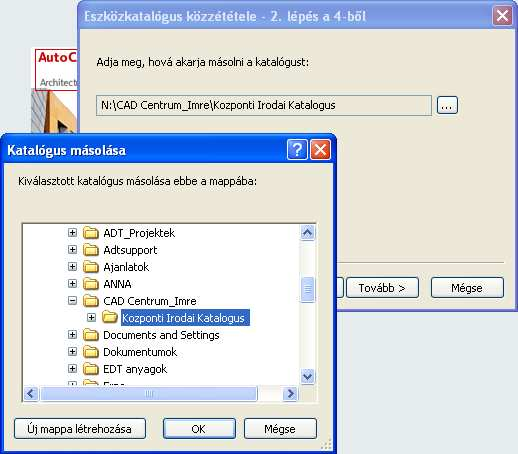Click the Adtsupport folder icon
Viewport: 518px width, 454px height.
coord(91,250)
